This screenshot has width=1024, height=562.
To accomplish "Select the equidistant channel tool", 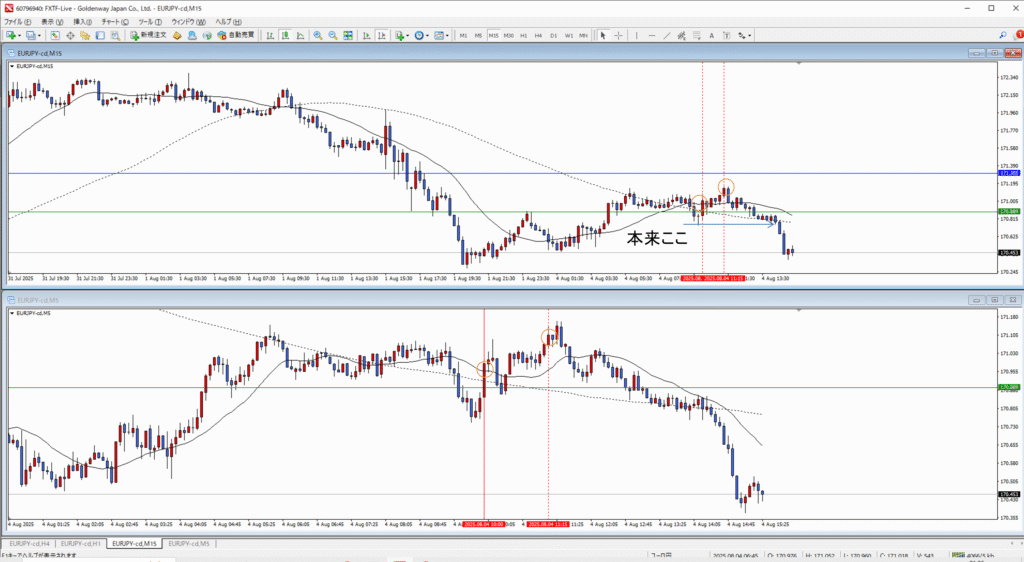I will pos(681,35).
